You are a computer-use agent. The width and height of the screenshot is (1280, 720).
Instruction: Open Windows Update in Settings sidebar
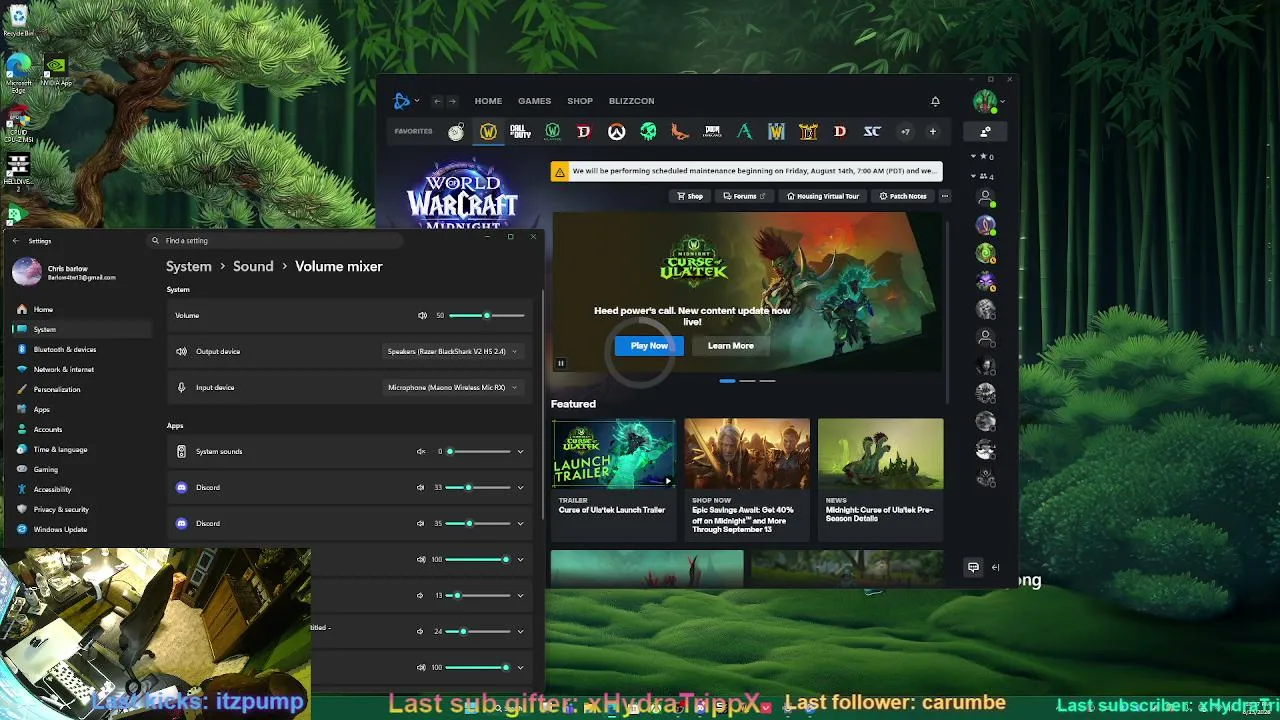click(x=60, y=529)
